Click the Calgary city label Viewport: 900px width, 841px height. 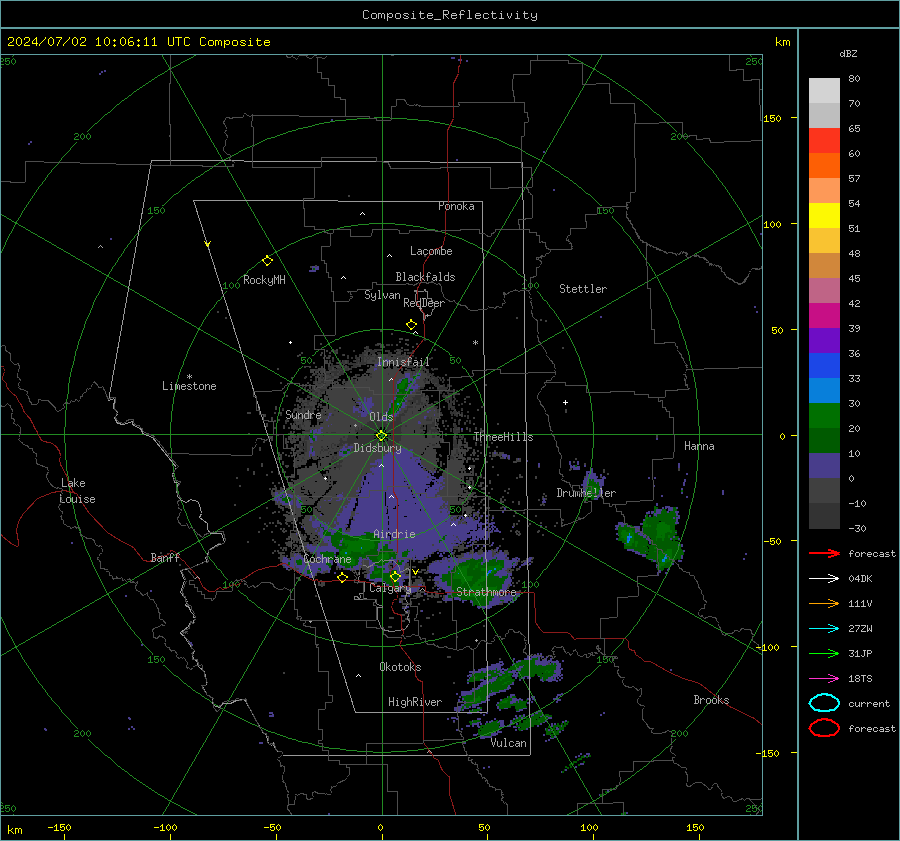pyautogui.click(x=390, y=588)
